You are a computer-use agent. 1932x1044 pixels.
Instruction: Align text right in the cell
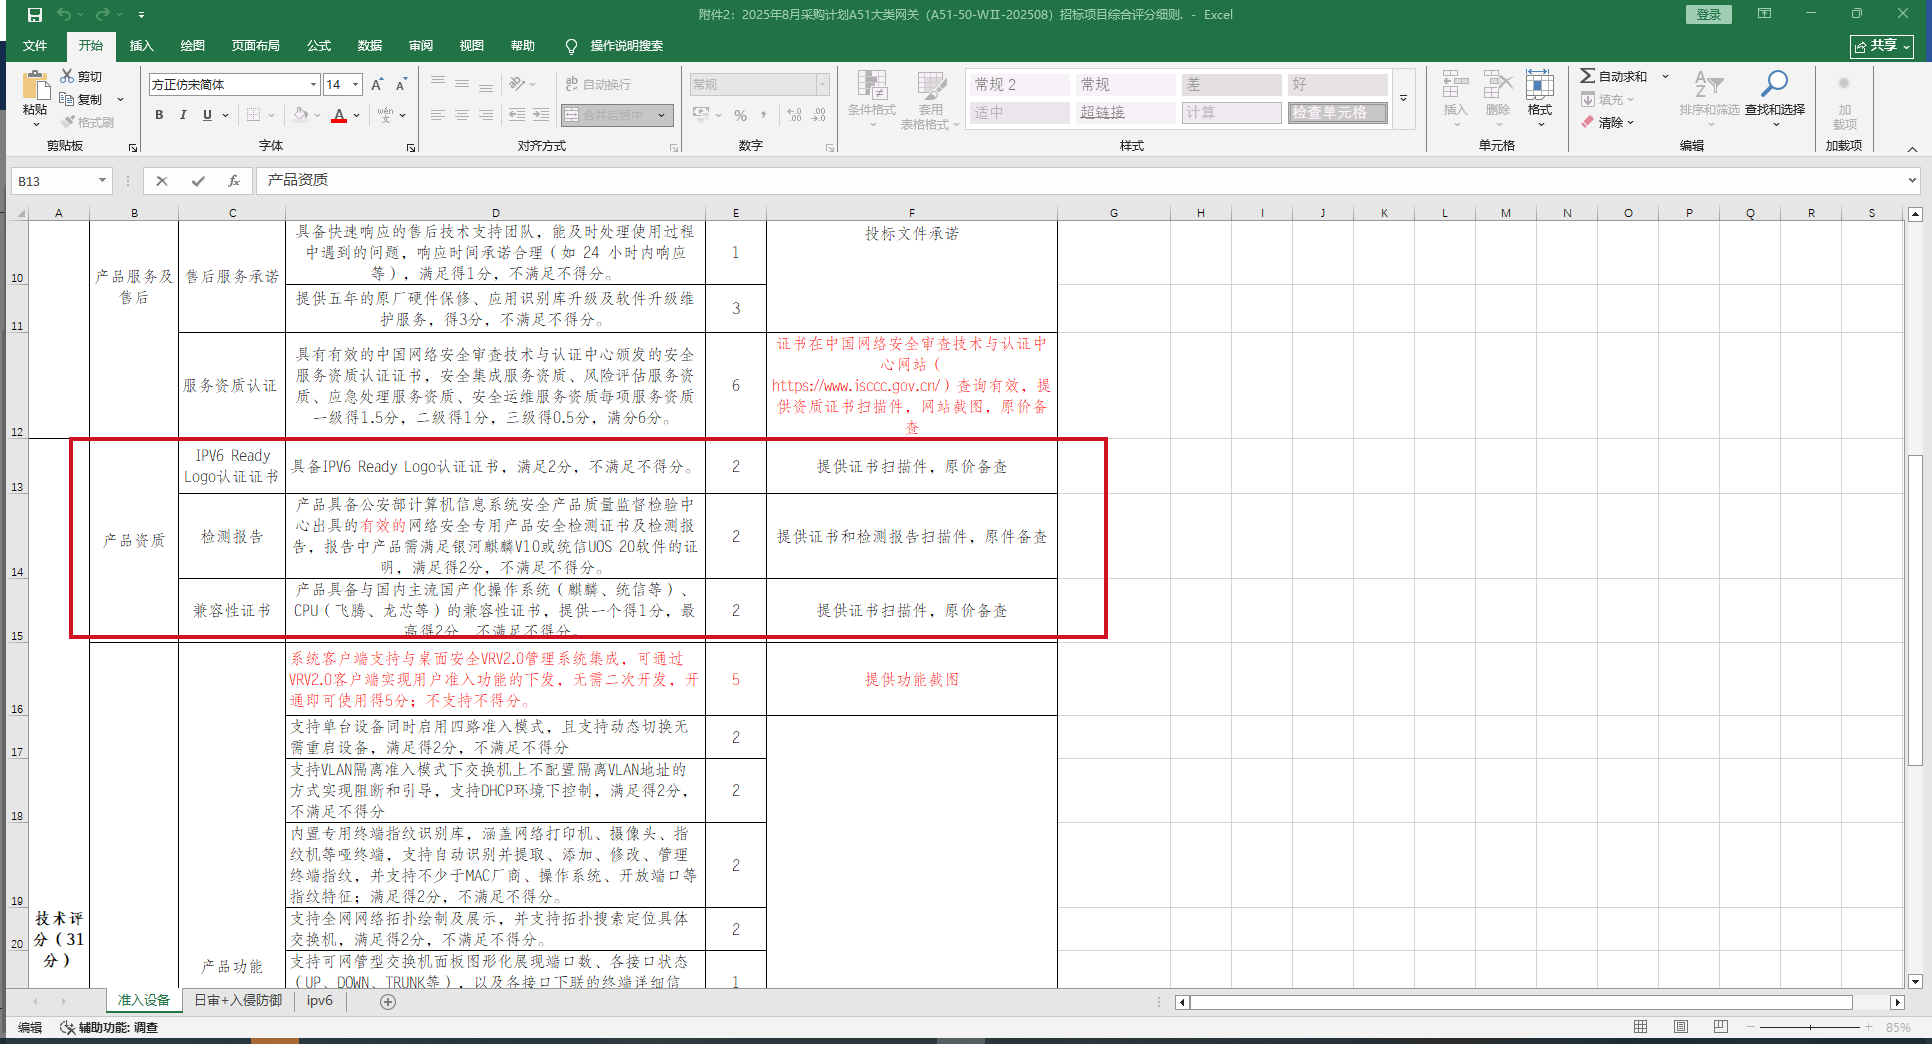[486, 115]
